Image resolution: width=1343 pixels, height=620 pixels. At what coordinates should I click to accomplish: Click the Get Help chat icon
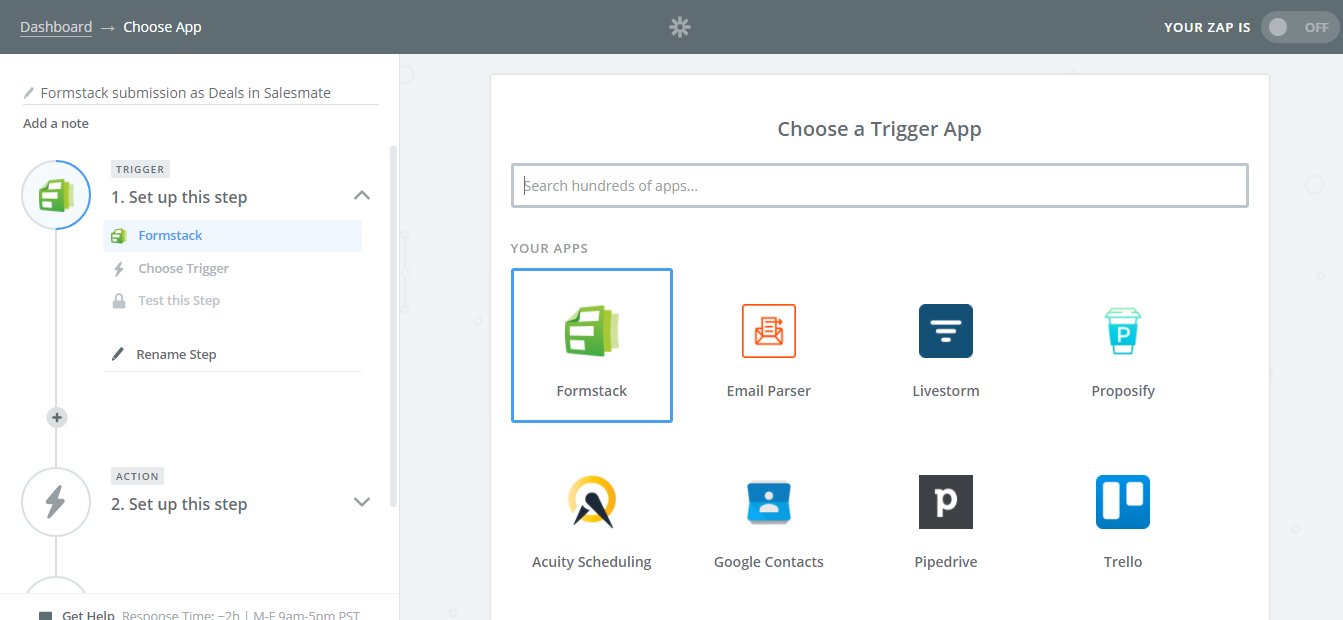coord(45,616)
